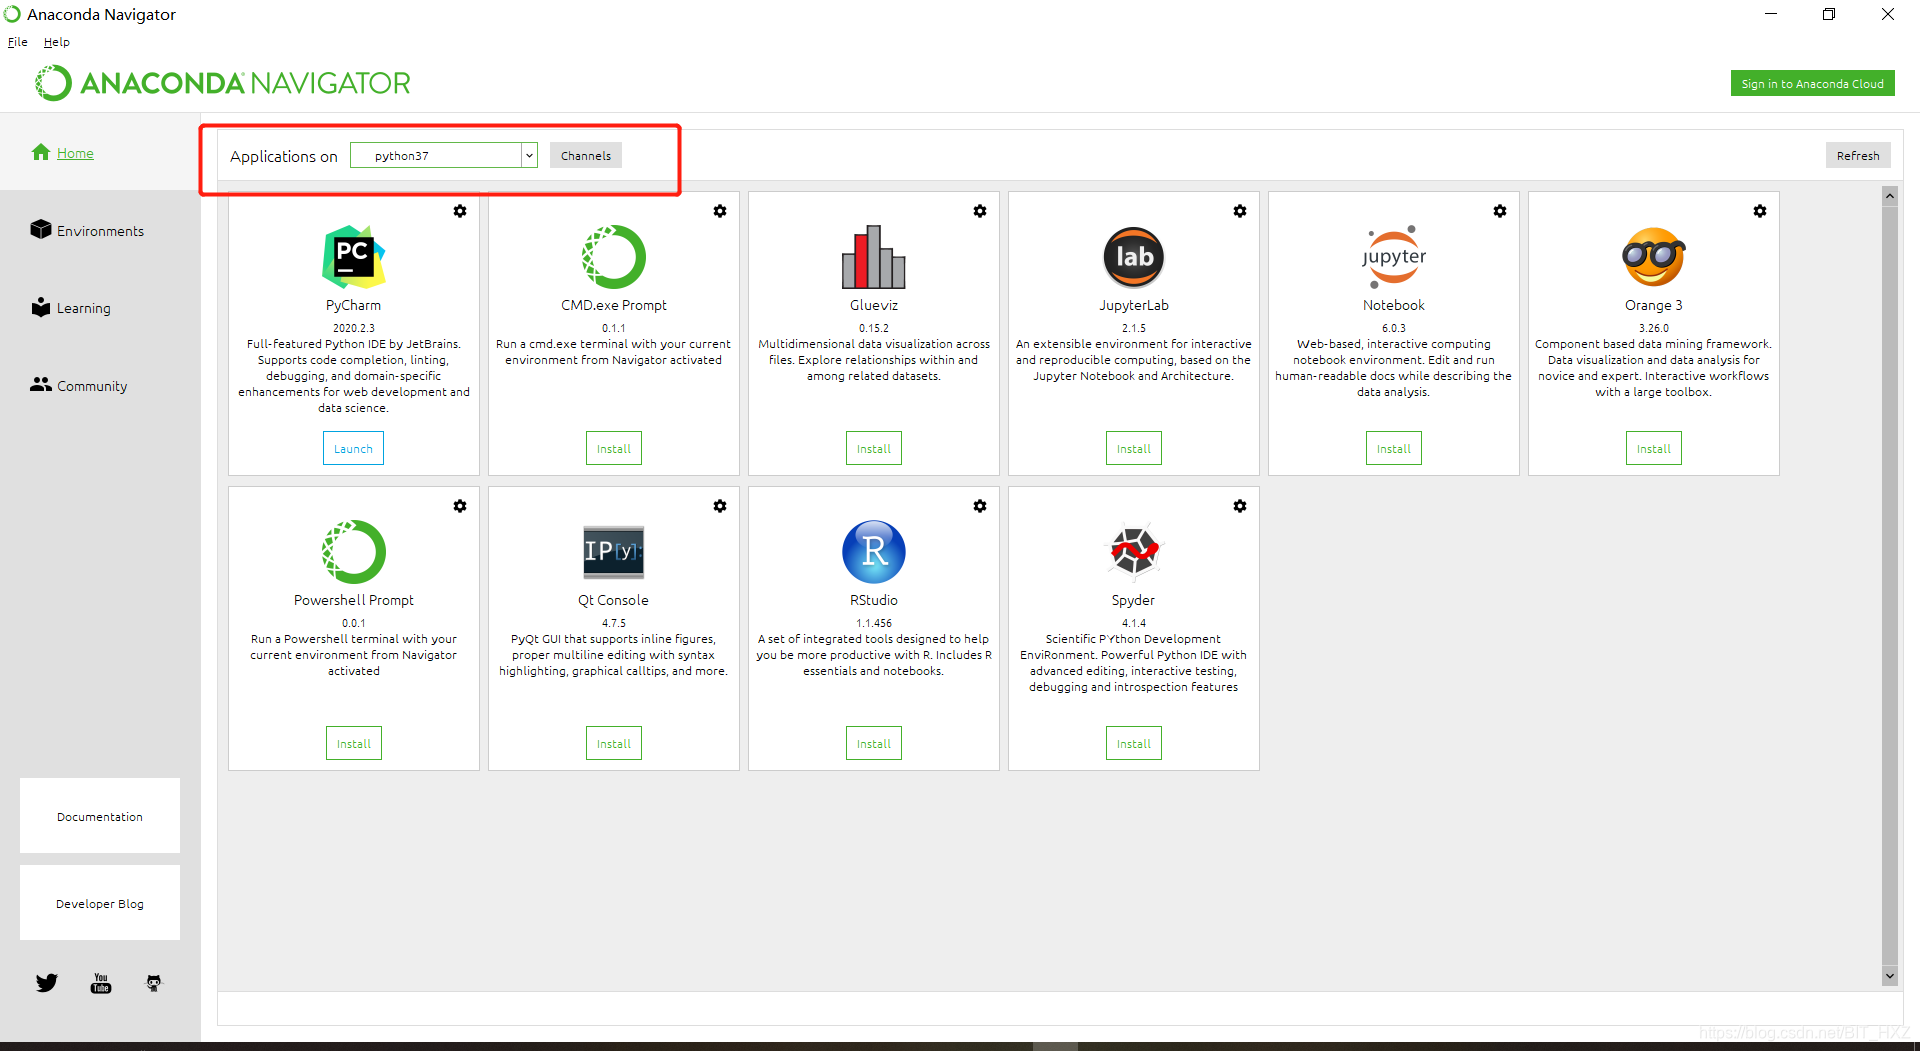Install Jupyter Notebook
The height and width of the screenshot is (1051, 1920).
coord(1394,448)
